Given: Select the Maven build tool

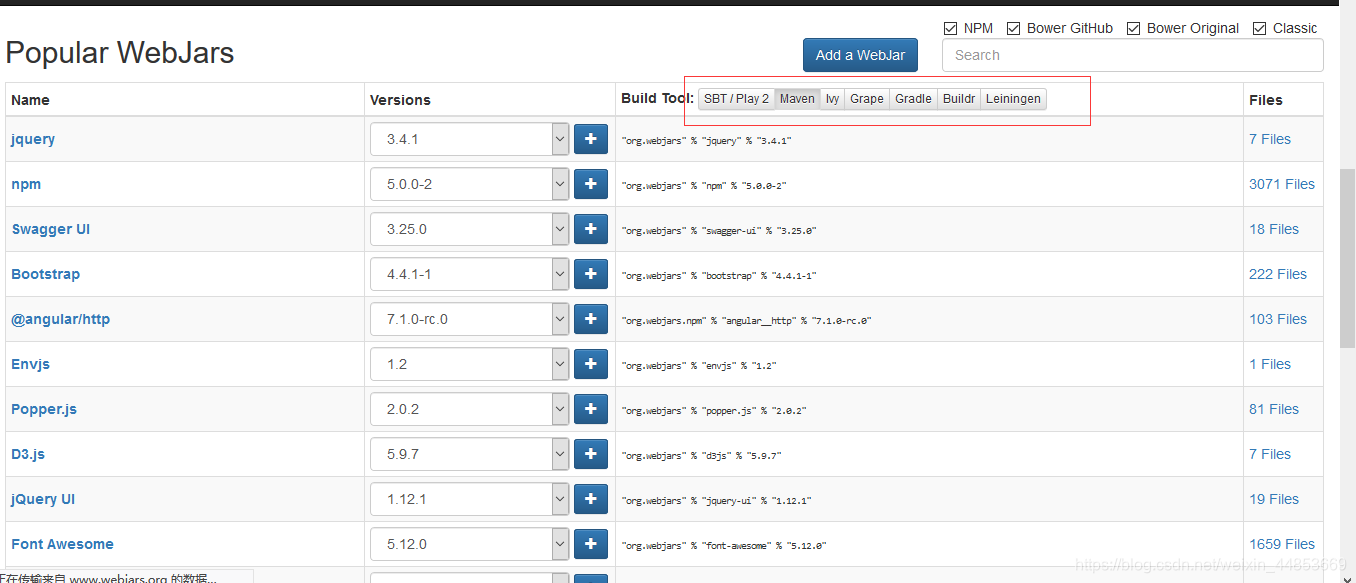Looking at the screenshot, I should click(x=797, y=99).
